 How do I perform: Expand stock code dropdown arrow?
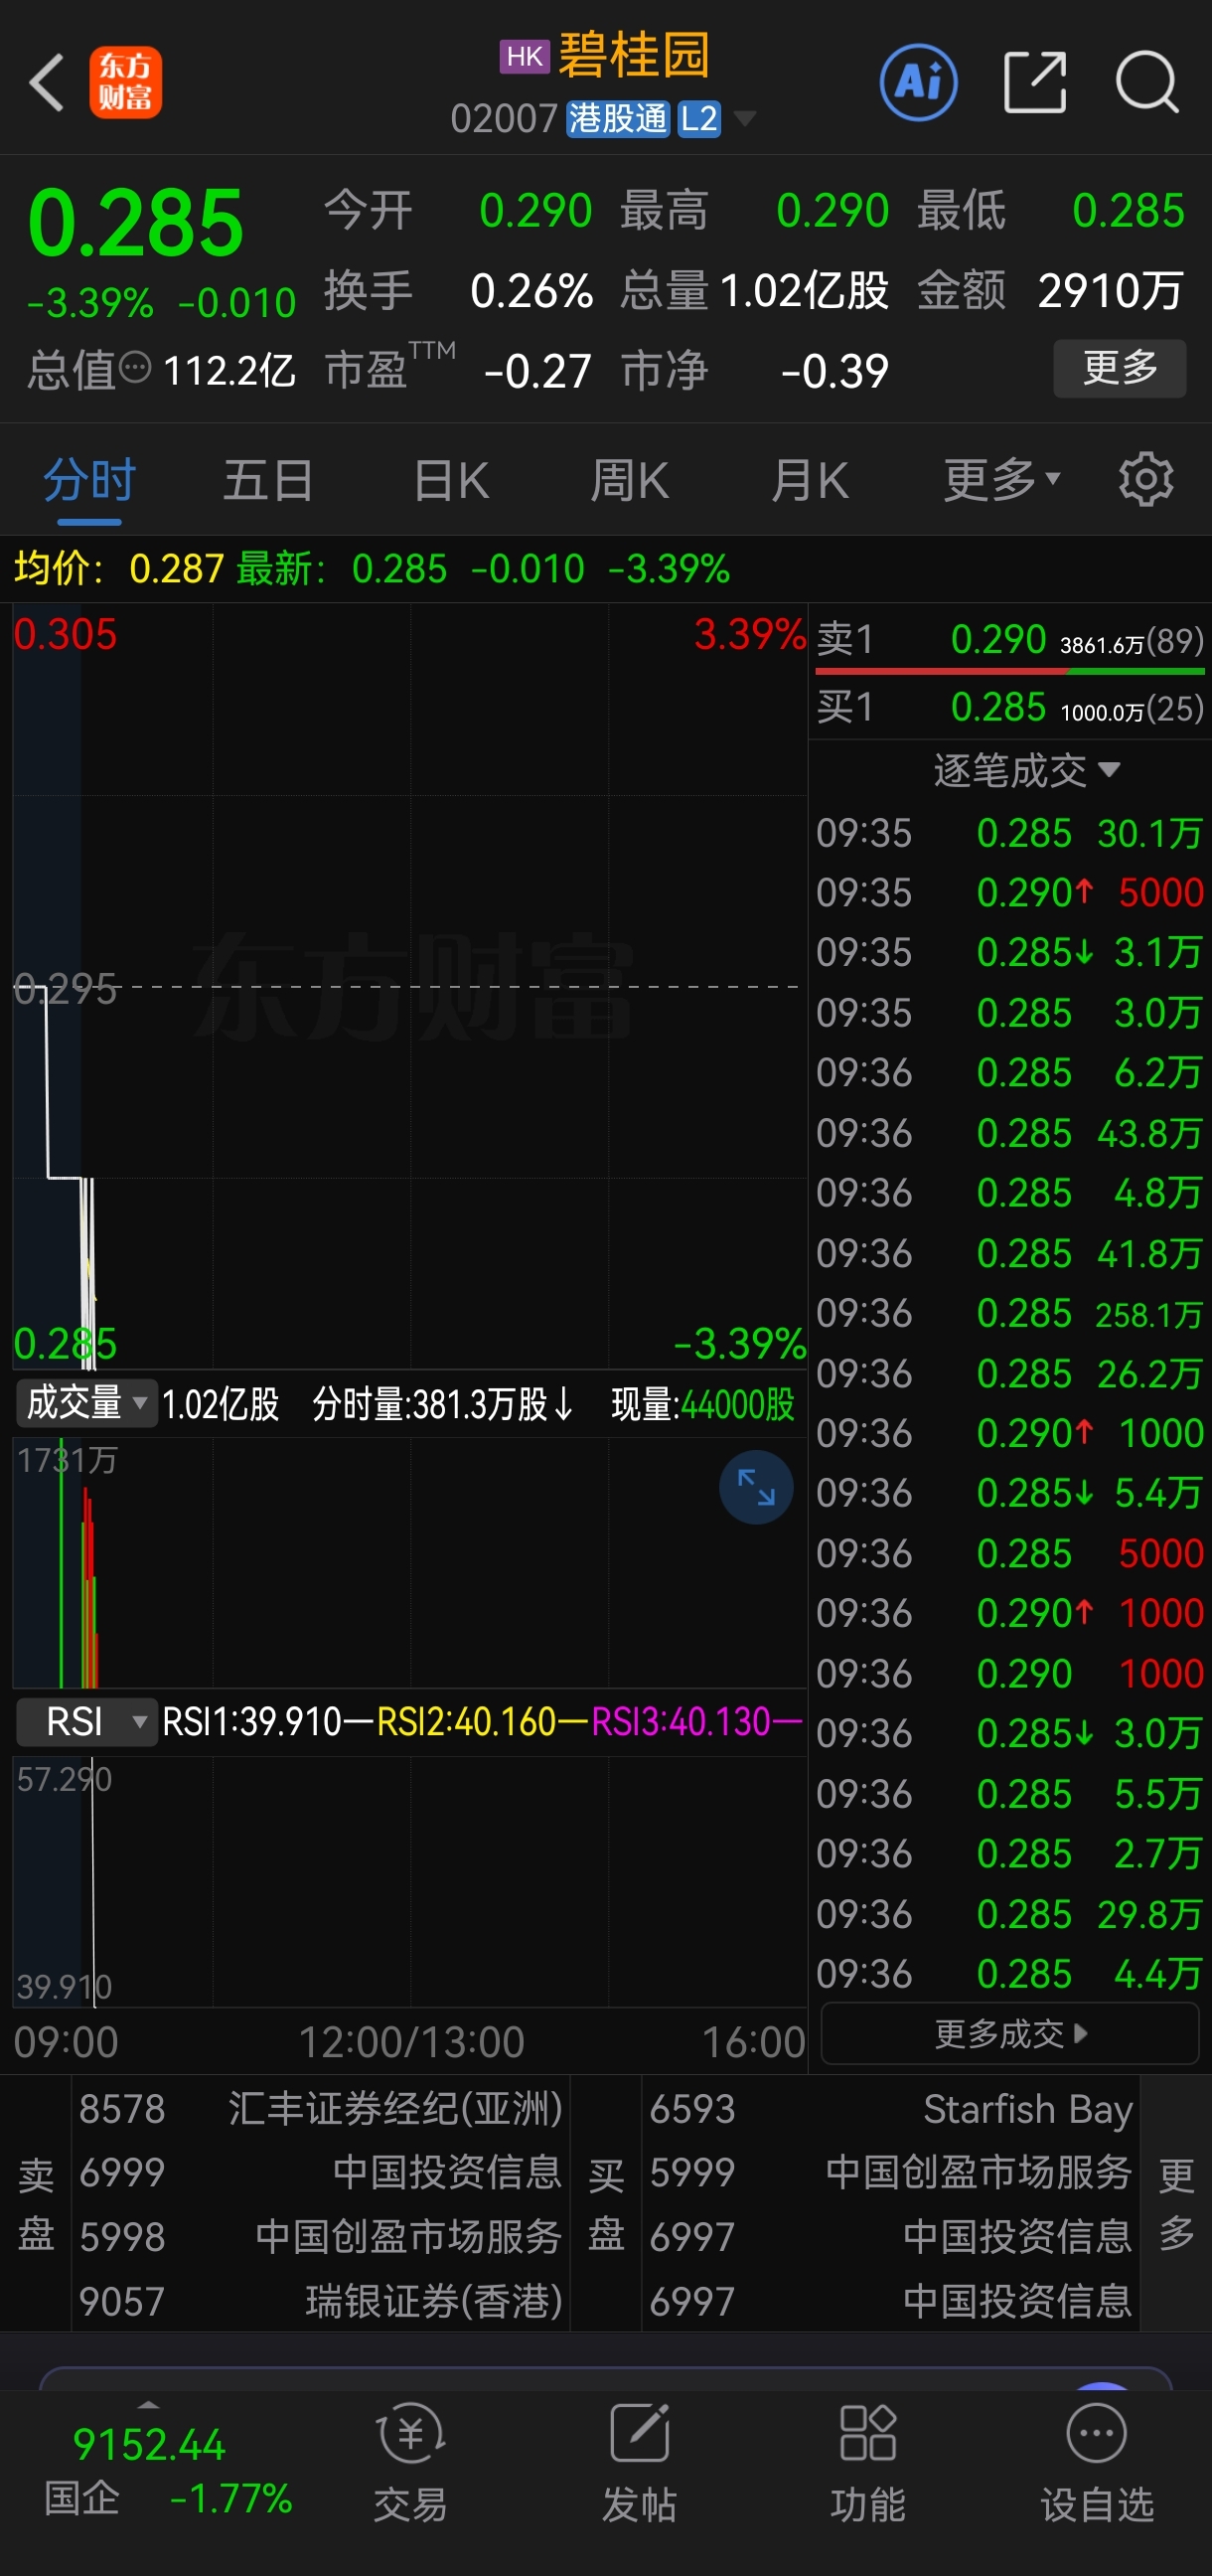pyautogui.click(x=744, y=119)
